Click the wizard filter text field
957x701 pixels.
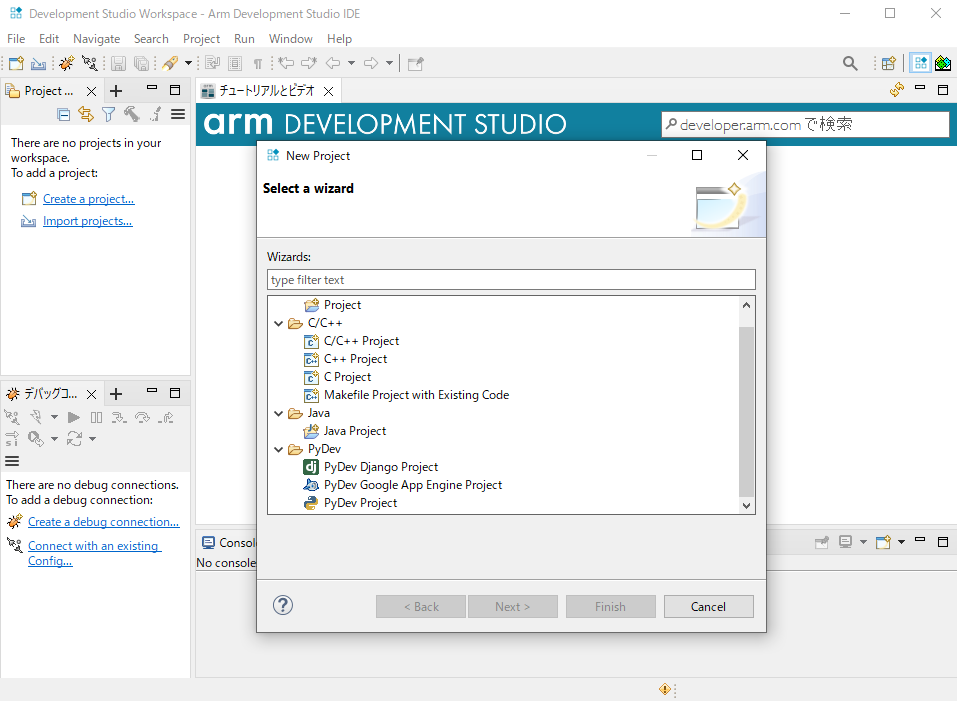click(x=511, y=280)
